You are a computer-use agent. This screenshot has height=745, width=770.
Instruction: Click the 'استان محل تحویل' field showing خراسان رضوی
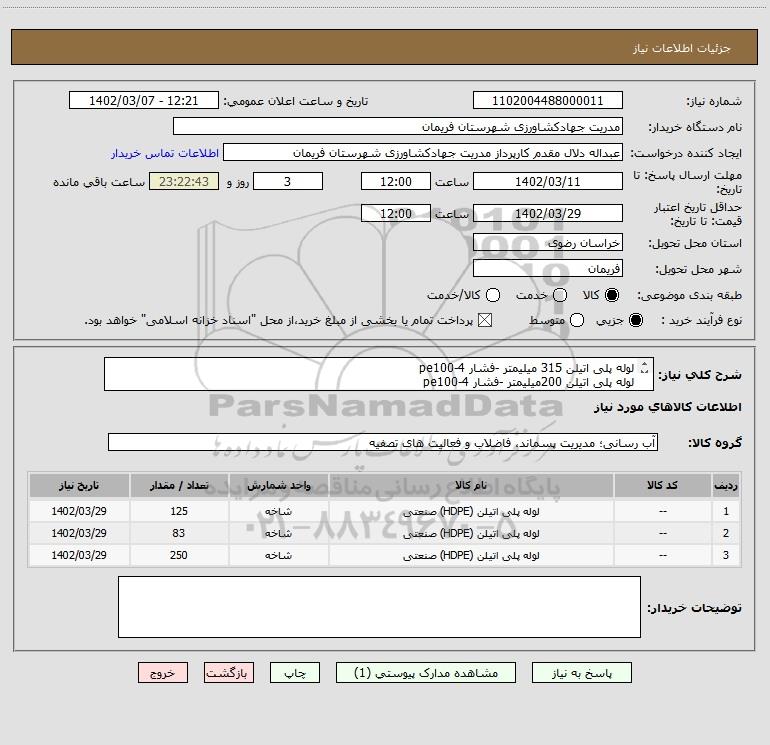(x=547, y=243)
